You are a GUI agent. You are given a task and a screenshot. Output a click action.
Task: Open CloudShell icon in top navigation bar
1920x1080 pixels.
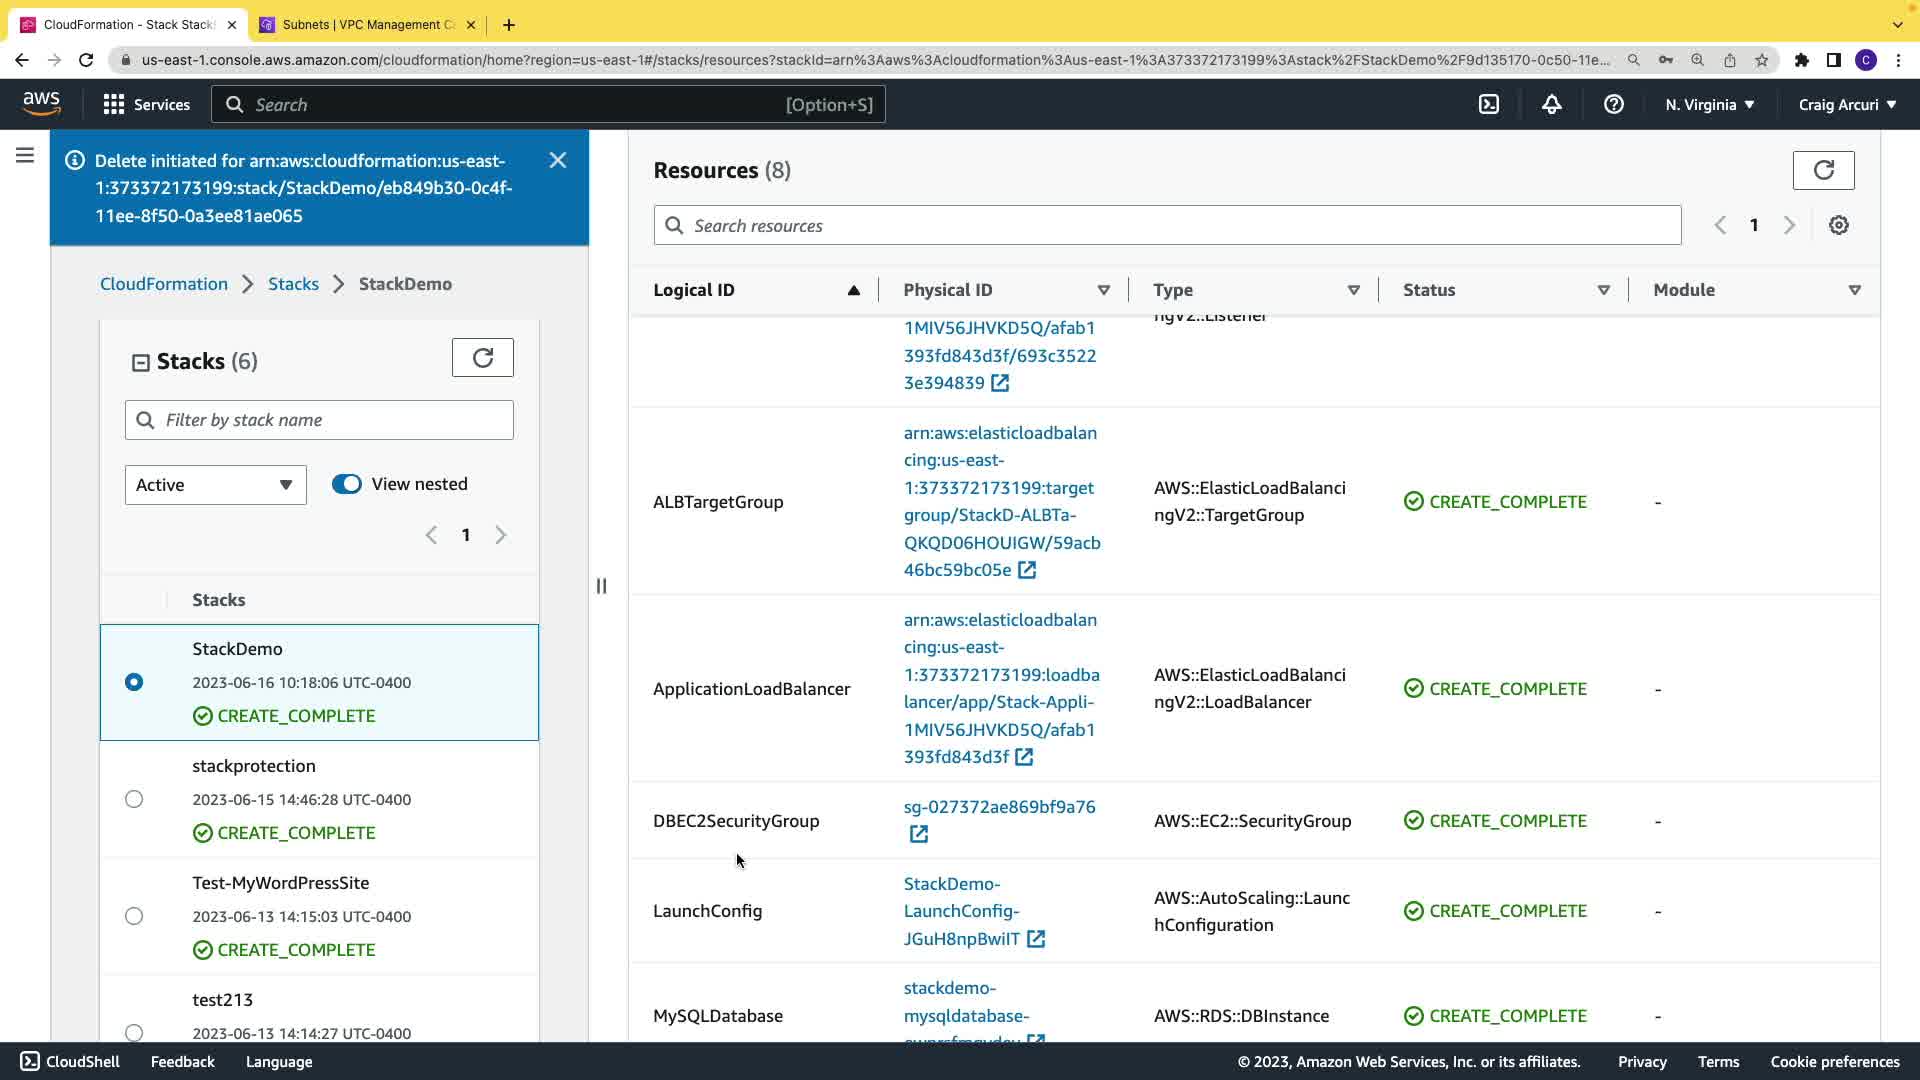1489,104
